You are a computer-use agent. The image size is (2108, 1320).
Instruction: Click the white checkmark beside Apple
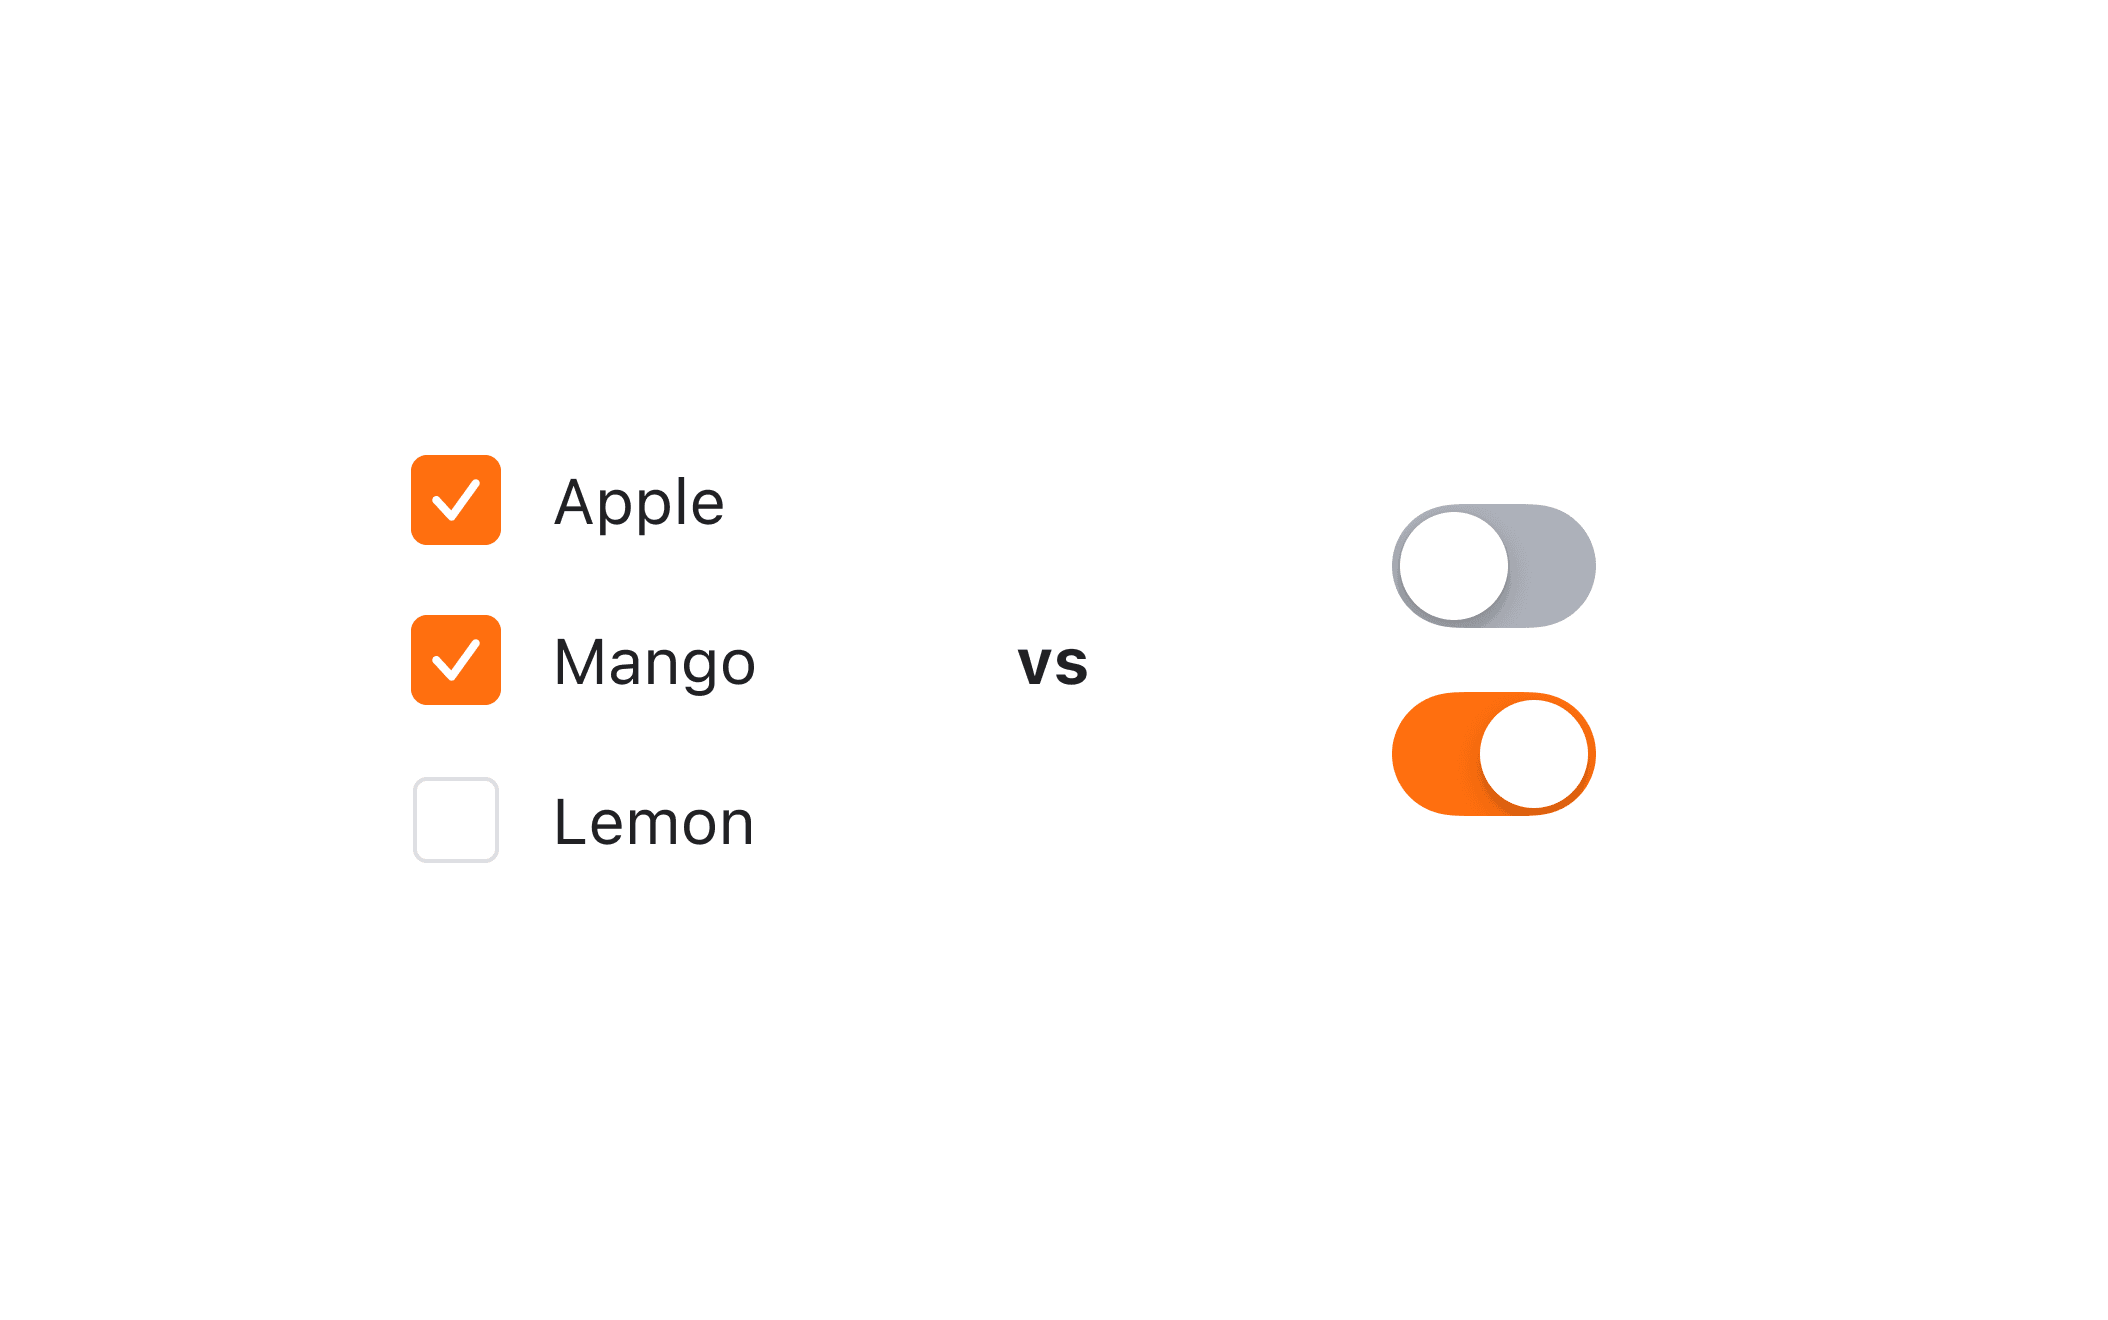pos(456,500)
